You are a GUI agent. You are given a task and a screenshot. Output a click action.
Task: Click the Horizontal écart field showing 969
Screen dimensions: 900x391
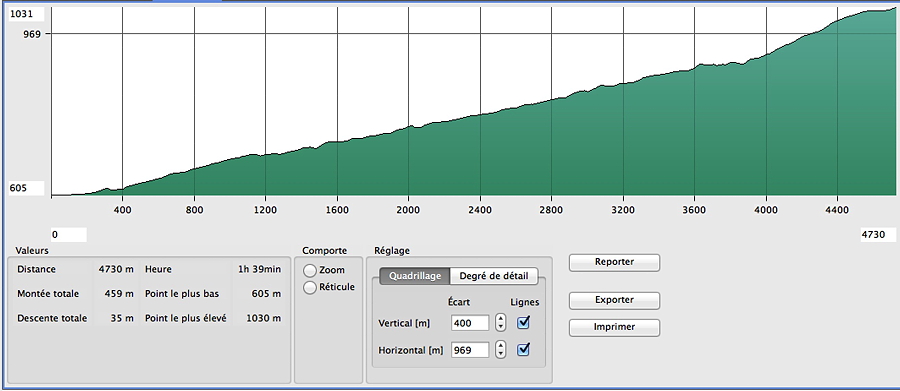click(x=470, y=350)
